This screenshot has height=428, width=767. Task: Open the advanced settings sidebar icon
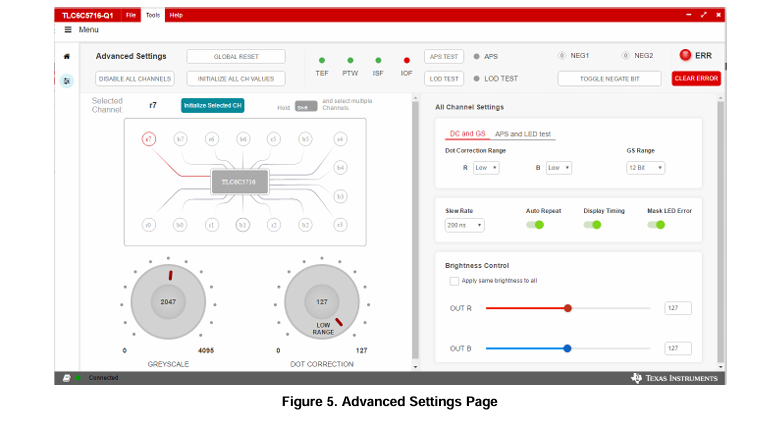coord(66,80)
